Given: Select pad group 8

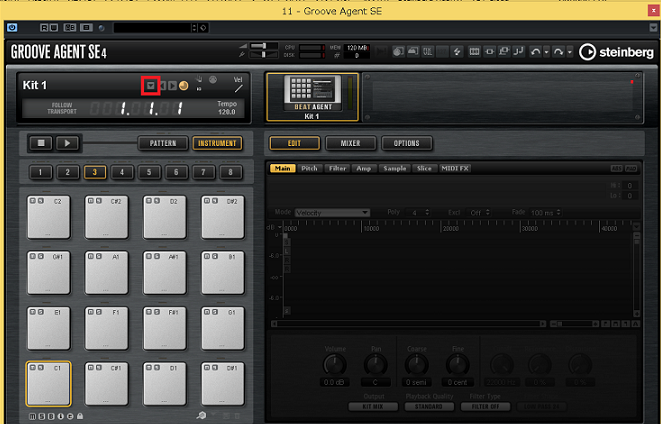Looking at the screenshot, I should (230, 172).
